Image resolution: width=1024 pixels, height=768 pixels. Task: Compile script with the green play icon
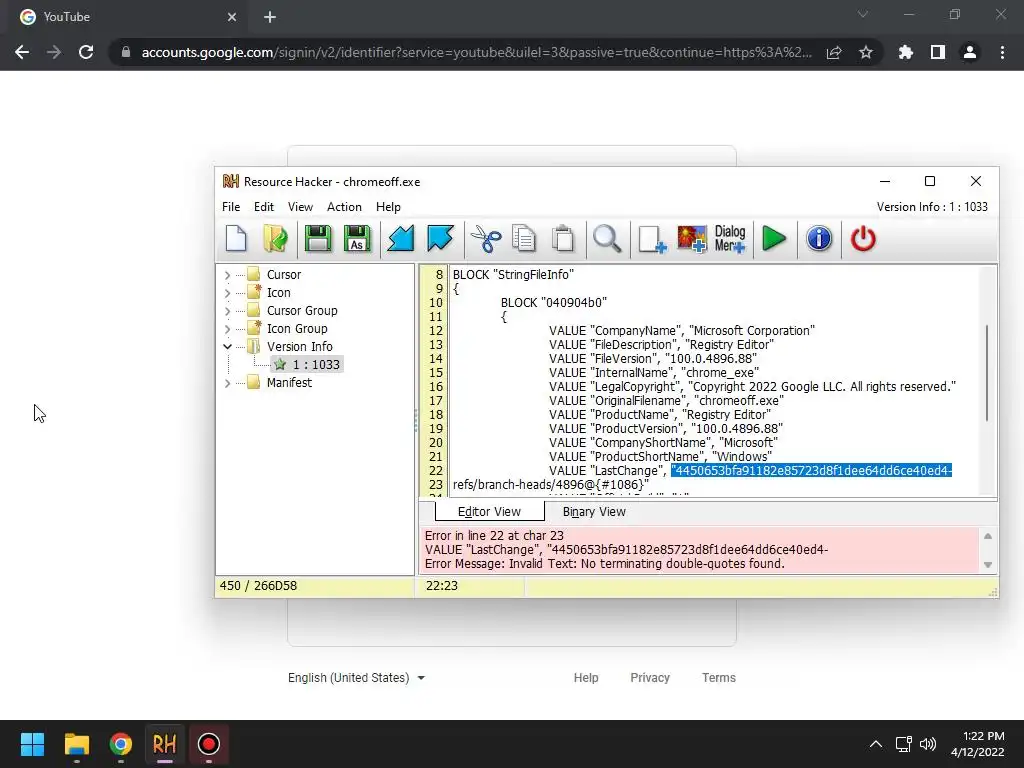click(775, 239)
